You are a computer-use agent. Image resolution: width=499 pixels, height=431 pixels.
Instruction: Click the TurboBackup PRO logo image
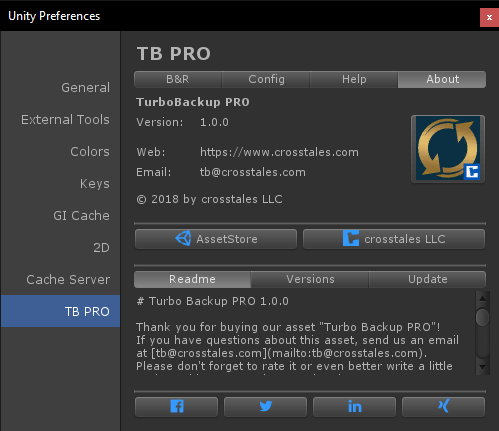448,149
